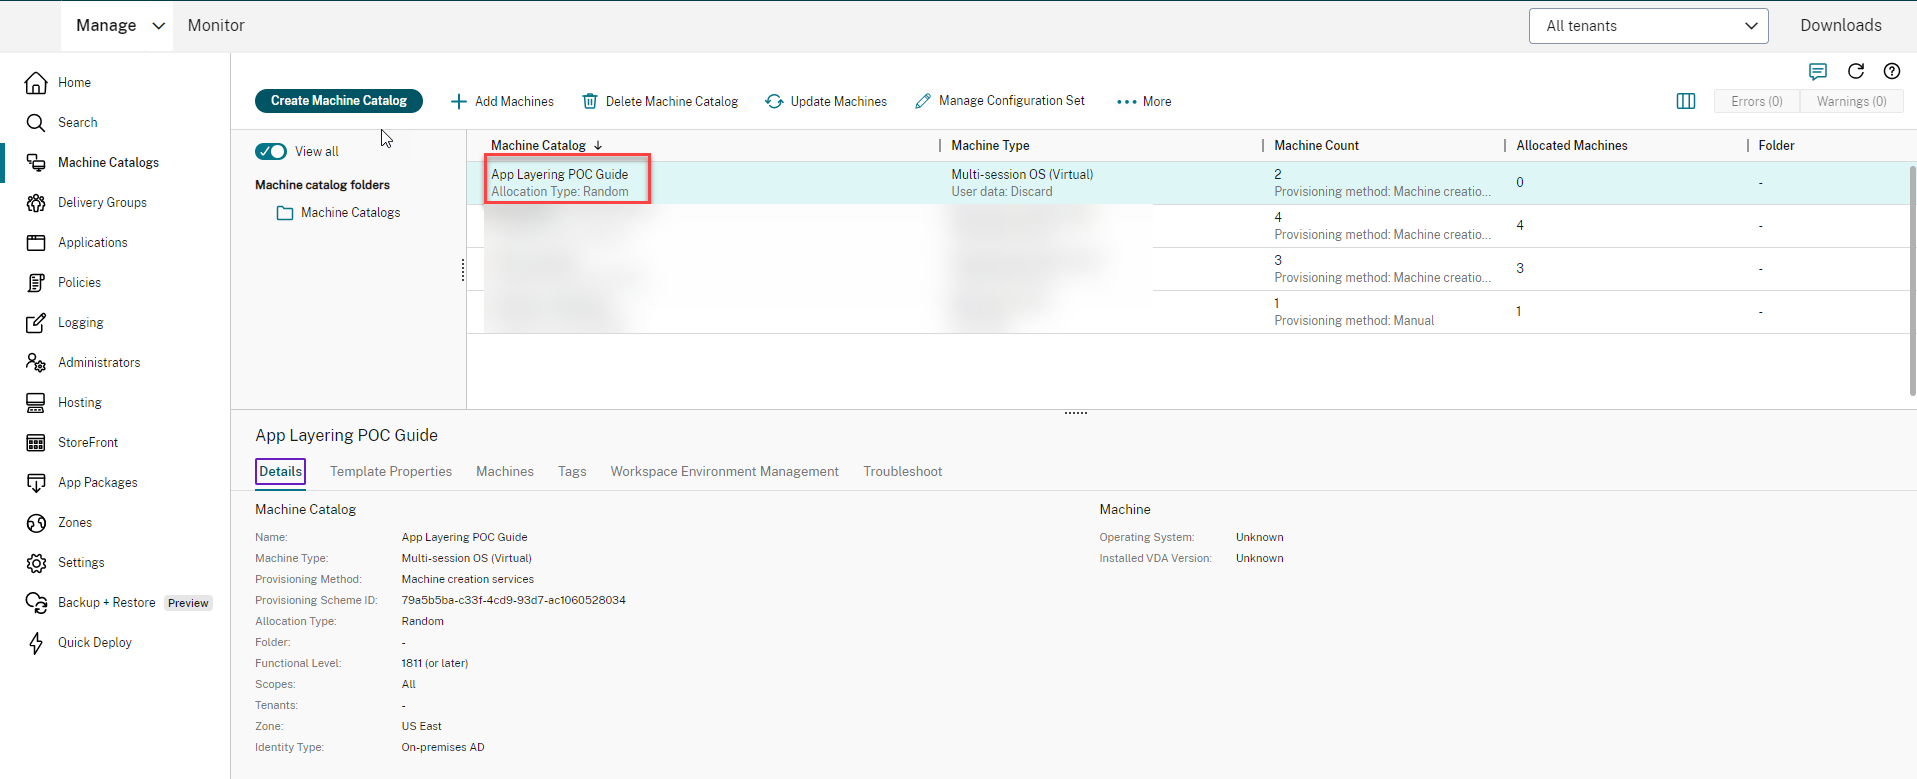
Task: Open the feedback chat icon
Action: [1817, 71]
